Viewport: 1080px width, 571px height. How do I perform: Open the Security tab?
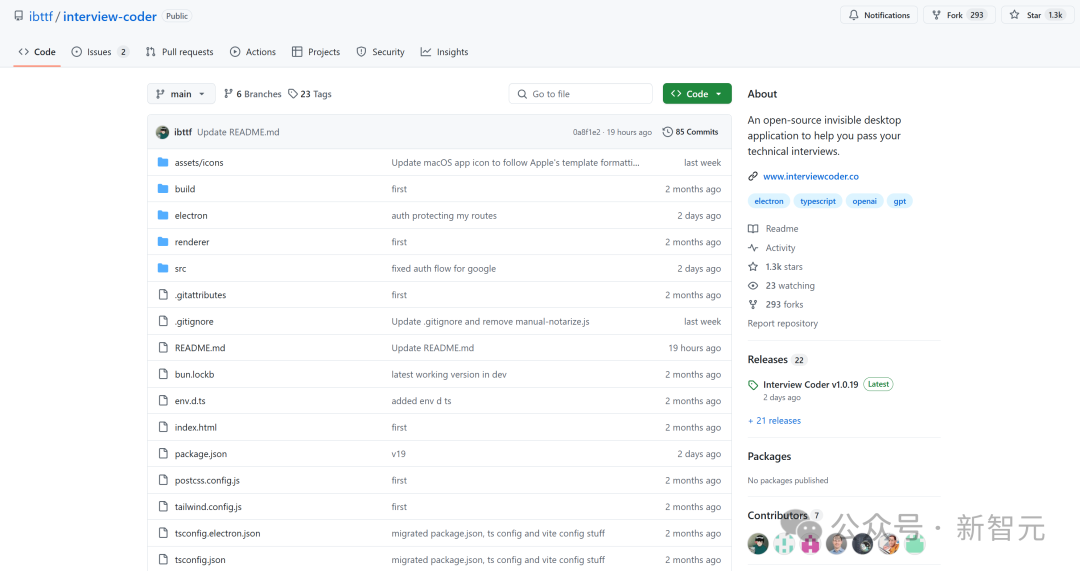coord(380,52)
